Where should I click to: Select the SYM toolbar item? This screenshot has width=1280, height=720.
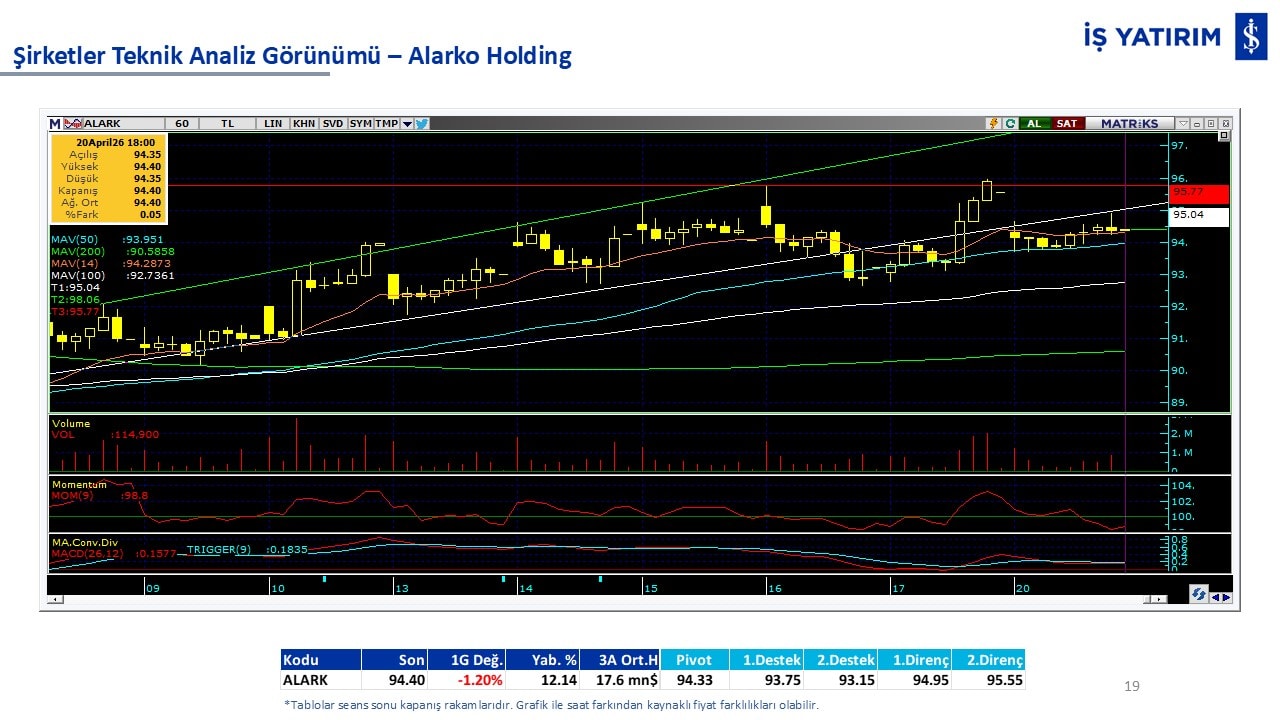(x=360, y=124)
